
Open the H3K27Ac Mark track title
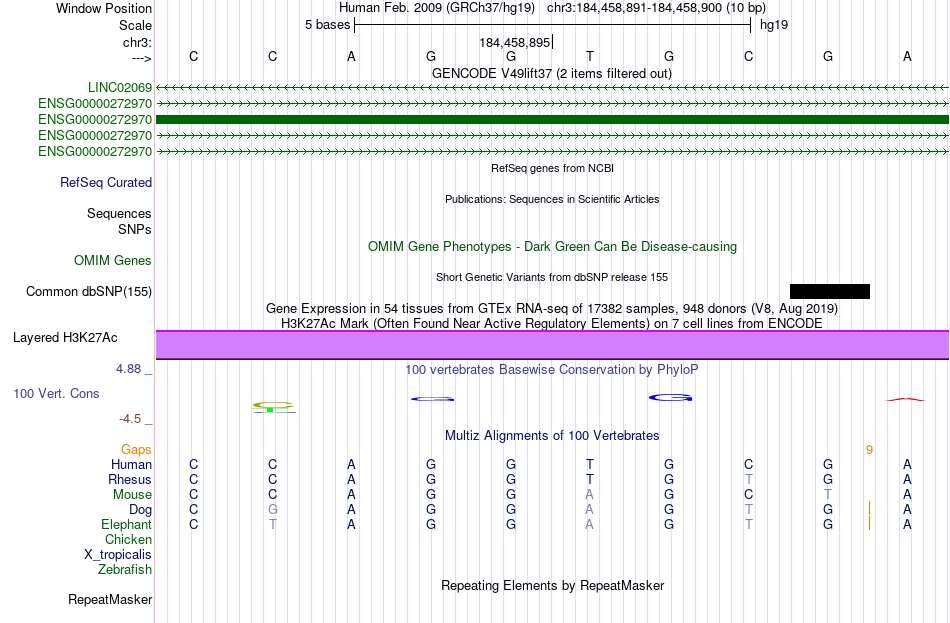click(x=552, y=324)
